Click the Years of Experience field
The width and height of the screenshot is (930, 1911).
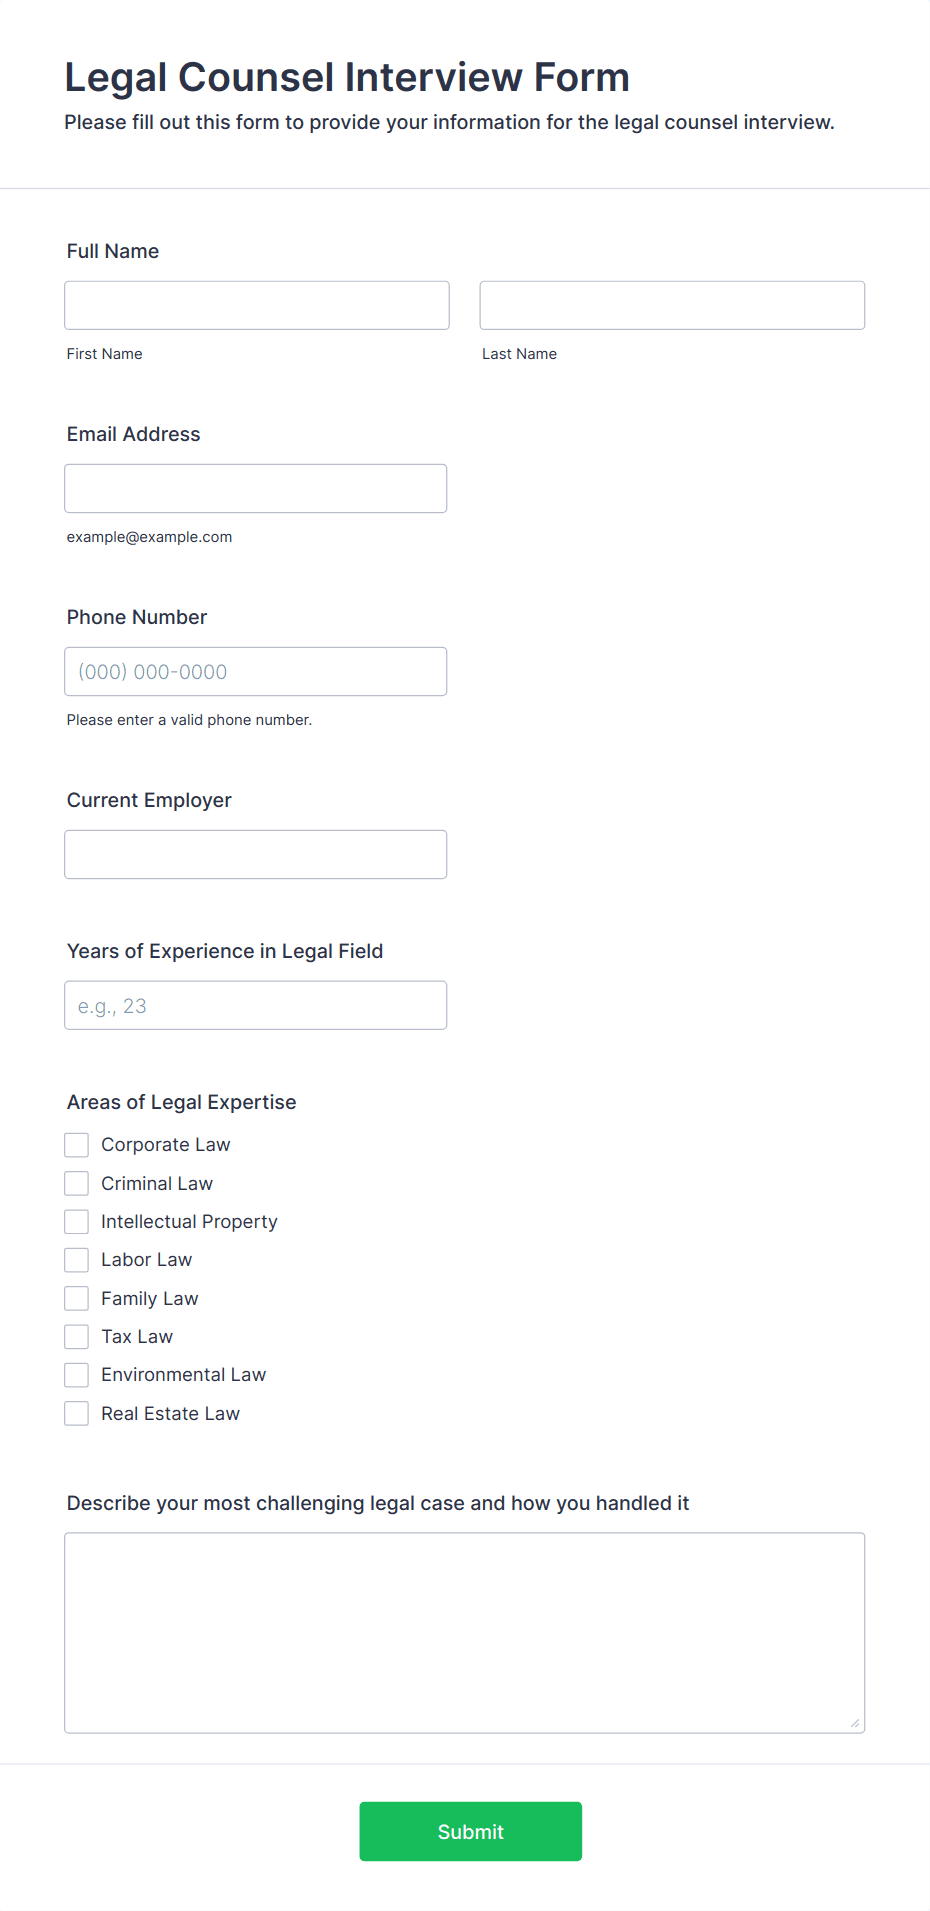tap(256, 1005)
